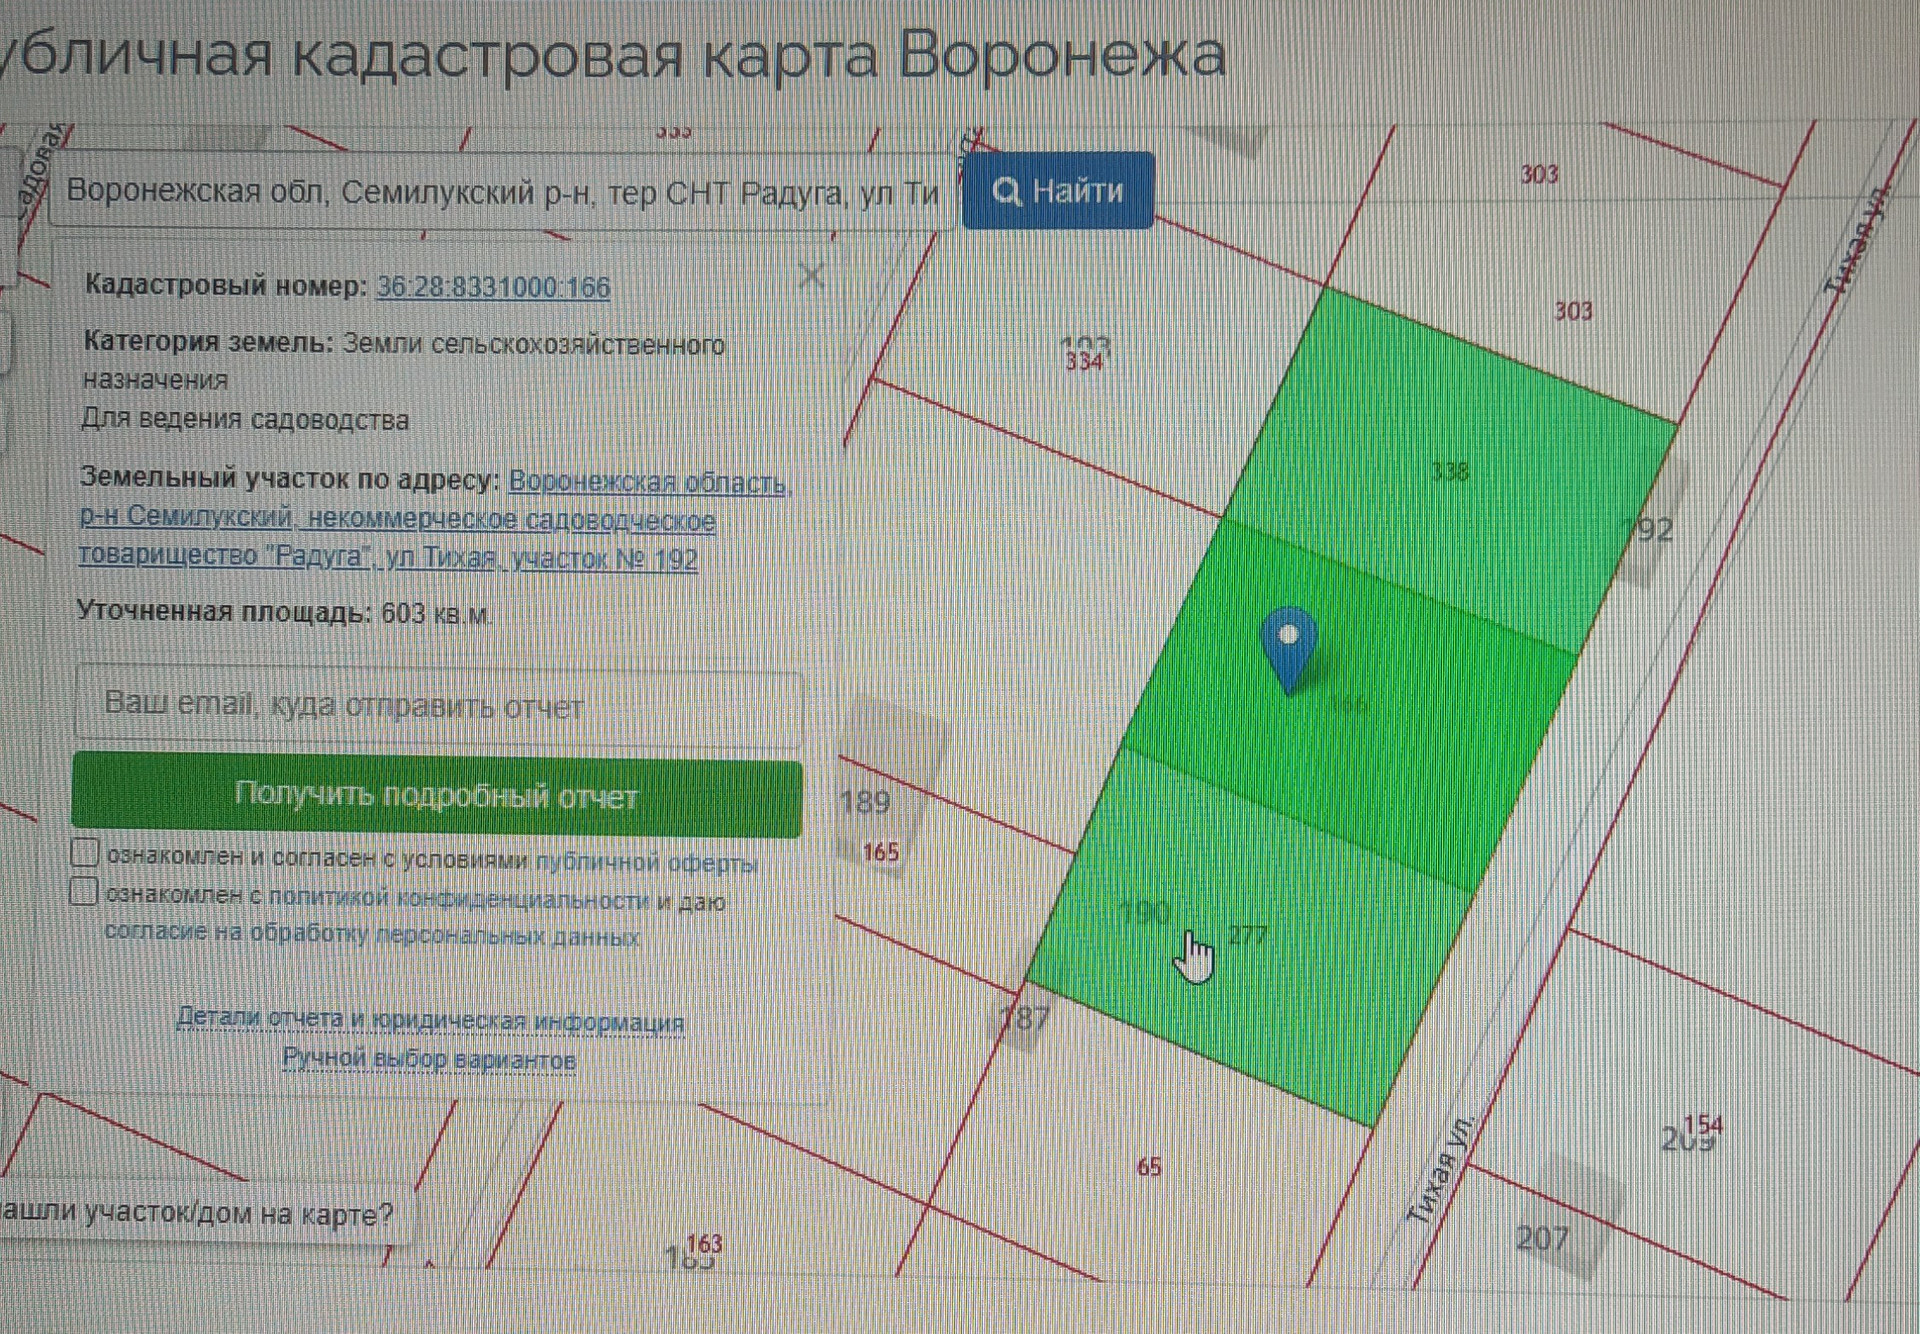Image resolution: width=1920 pixels, height=1334 pixels.
Task: Select parcel labeled 277 on map
Action: [x=1247, y=935]
